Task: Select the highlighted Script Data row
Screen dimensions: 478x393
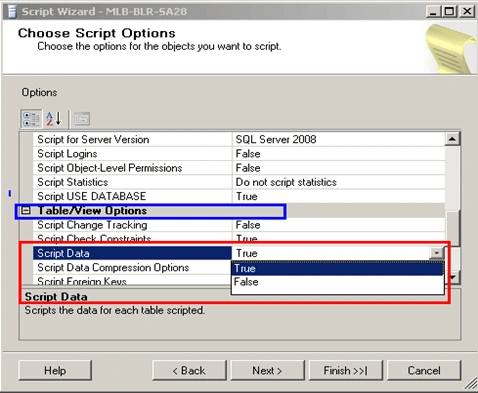Action: pos(132,253)
